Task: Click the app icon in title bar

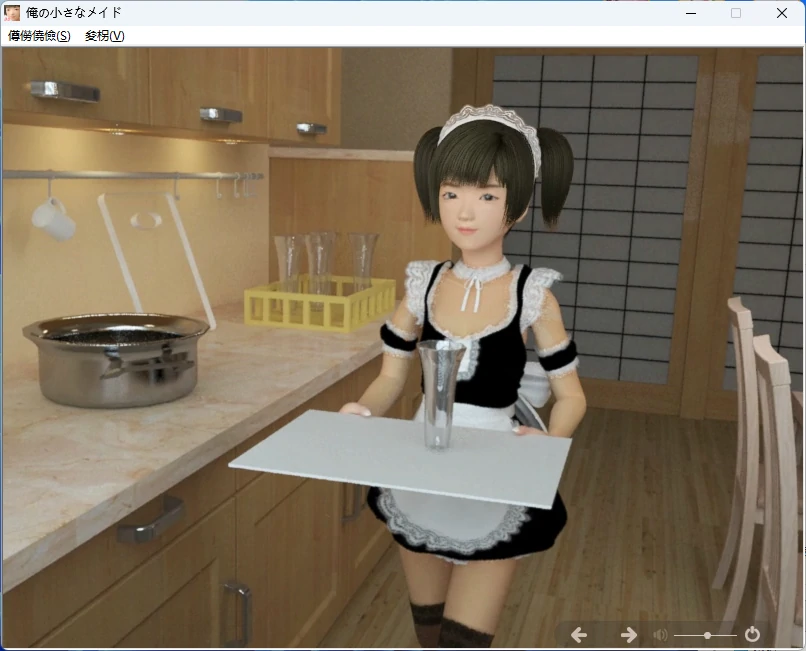Action: pyautogui.click(x=12, y=13)
